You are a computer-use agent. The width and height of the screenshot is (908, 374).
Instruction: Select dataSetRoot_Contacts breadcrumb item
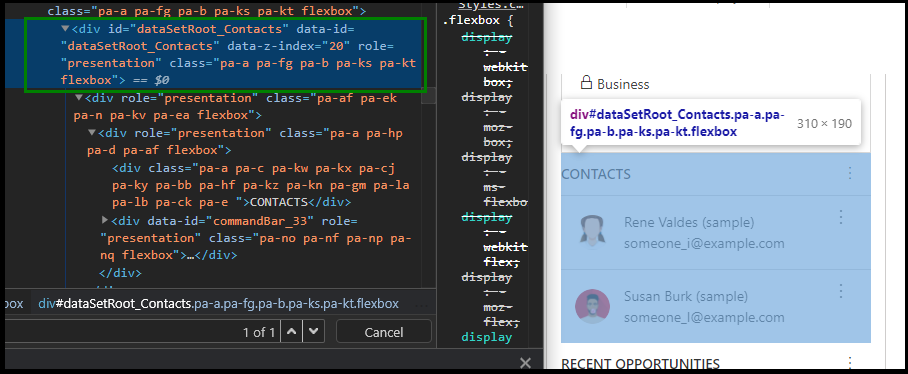coord(218,303)
